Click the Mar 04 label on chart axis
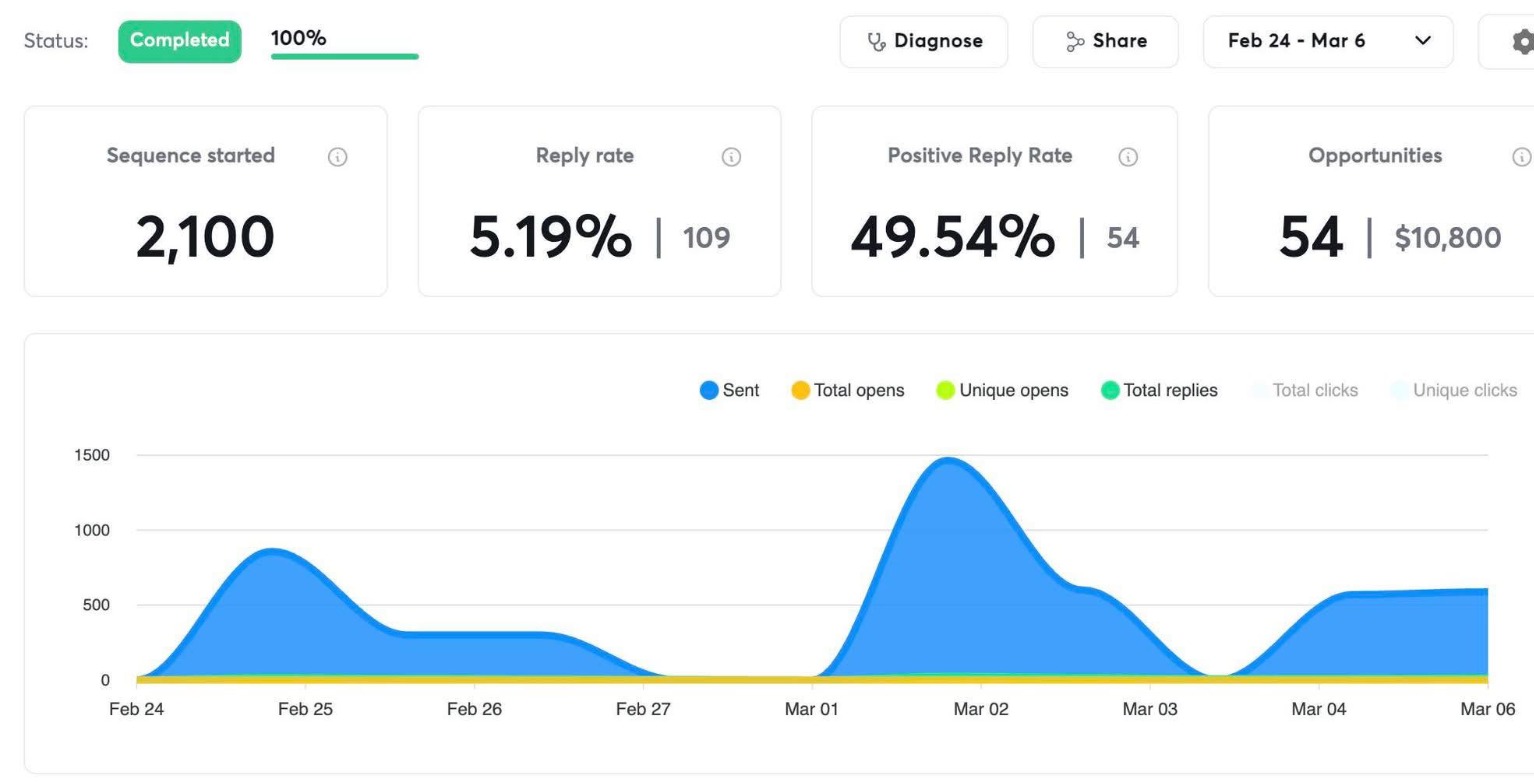Viewport: 1534px width, 783px height. pyautogui.click(x=1319, y=709)
